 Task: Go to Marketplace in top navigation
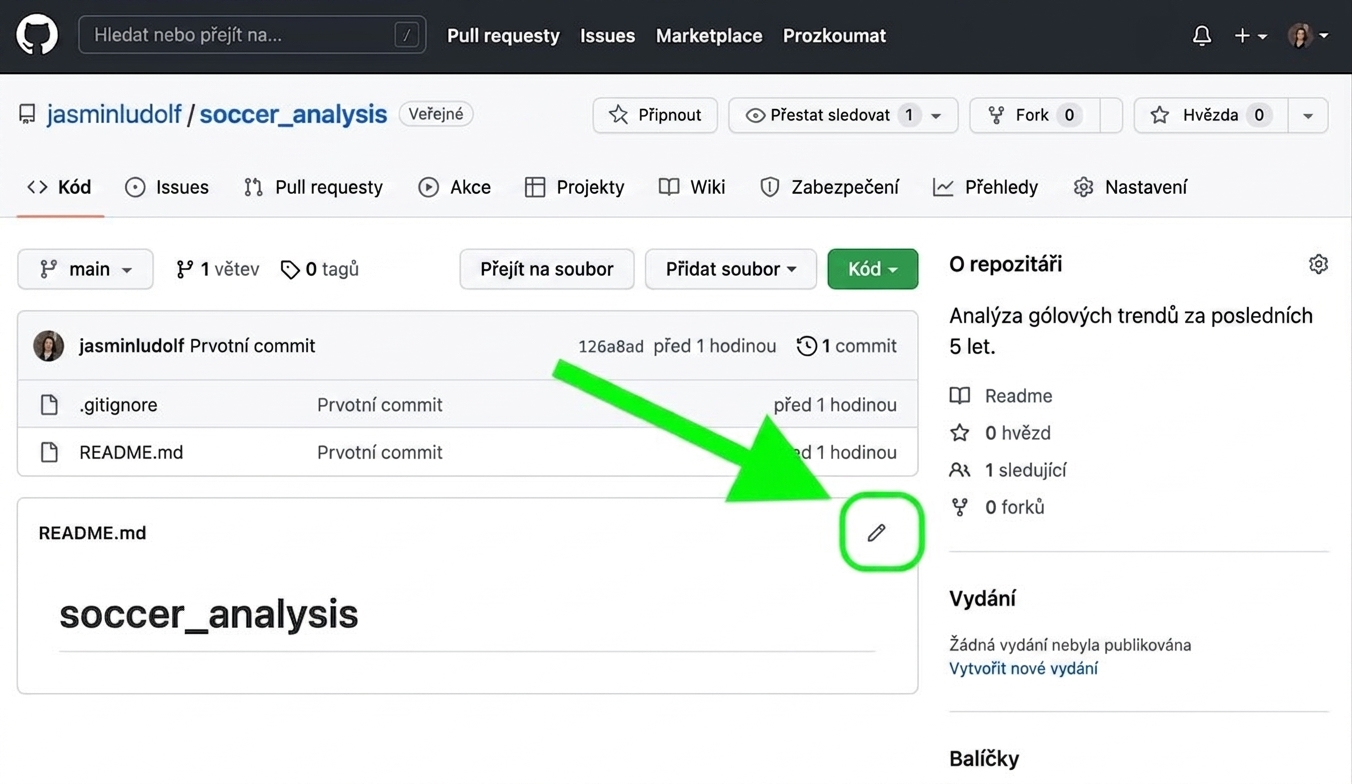(x=709, y=35)
